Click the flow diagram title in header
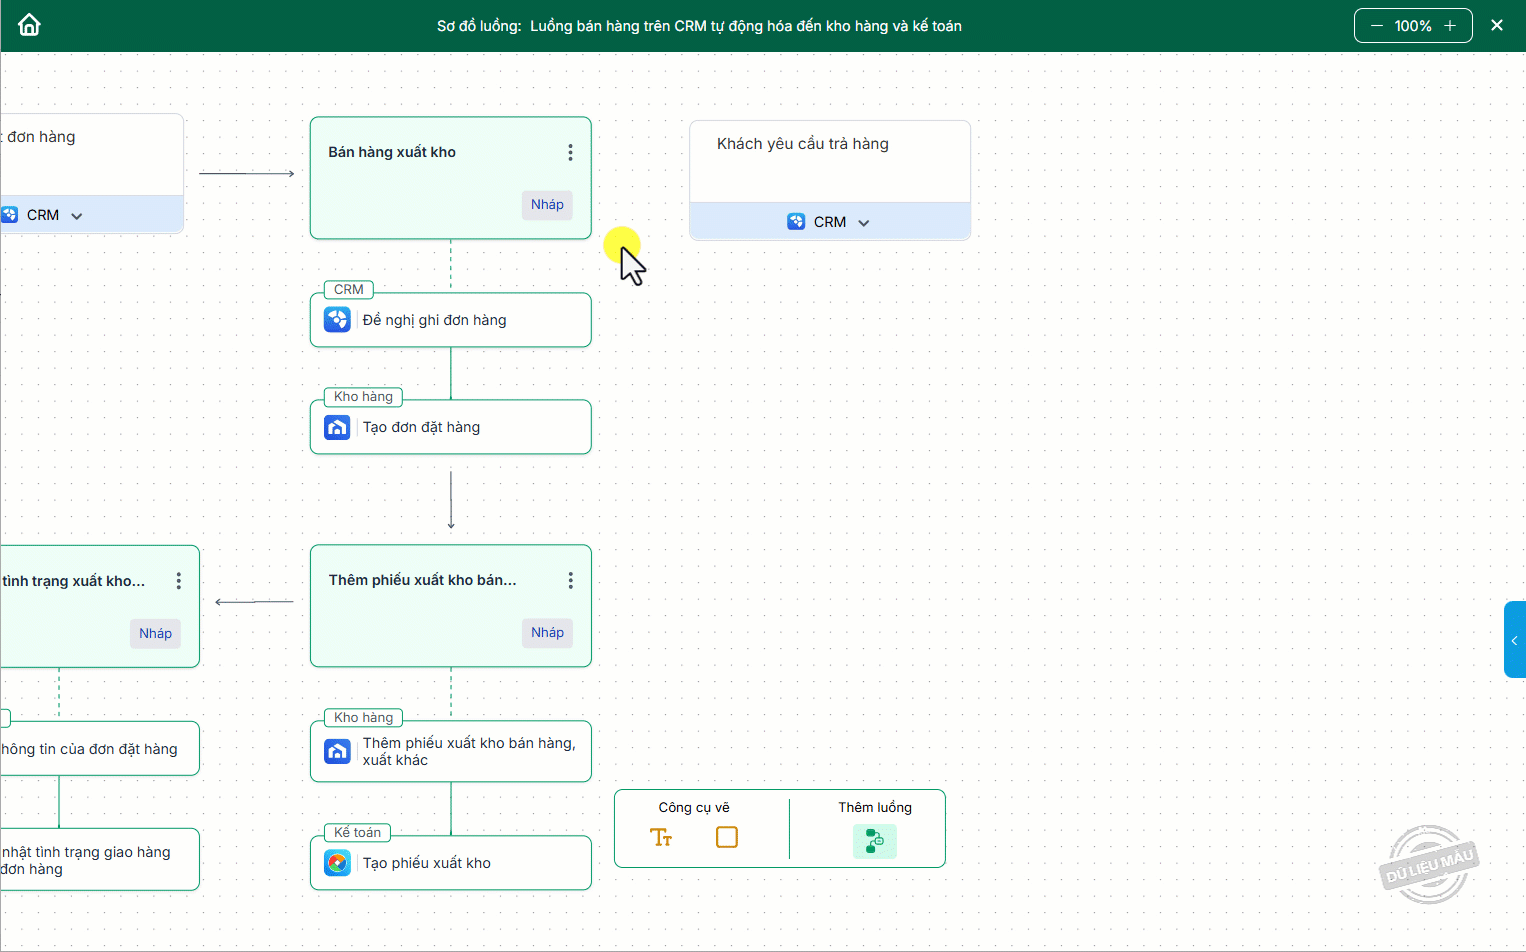Image resolution: width=1526 pixels, height=952 pixels. coord(699,26)
